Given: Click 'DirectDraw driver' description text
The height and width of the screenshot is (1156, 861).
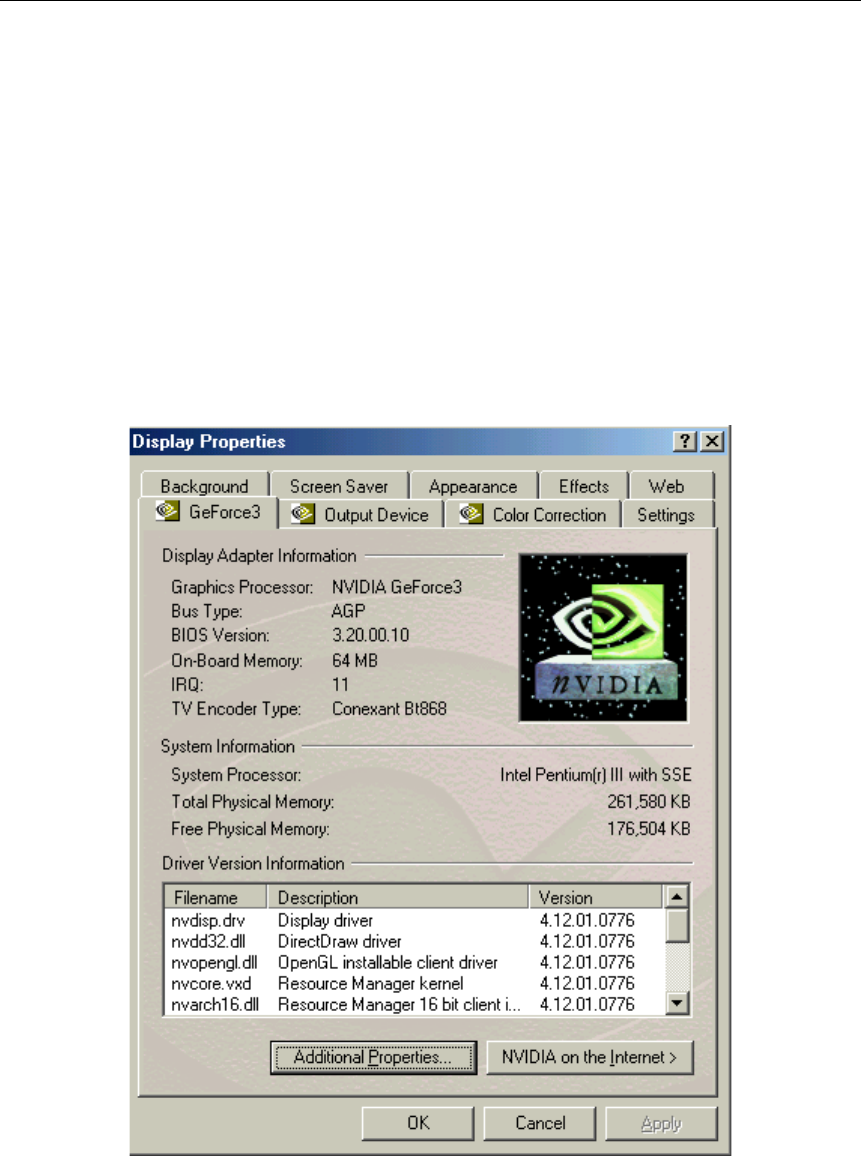Looking at the screenshot, I should 340,941.
